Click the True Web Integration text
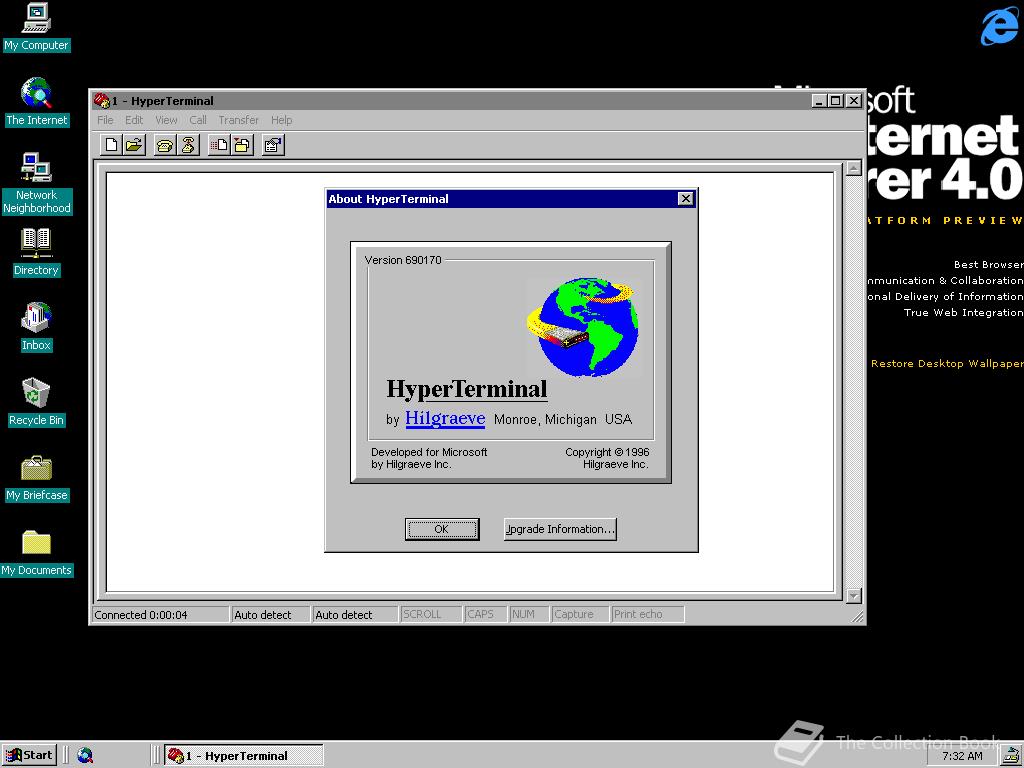This screenshot has height=768, width=1024. (963, 312)
